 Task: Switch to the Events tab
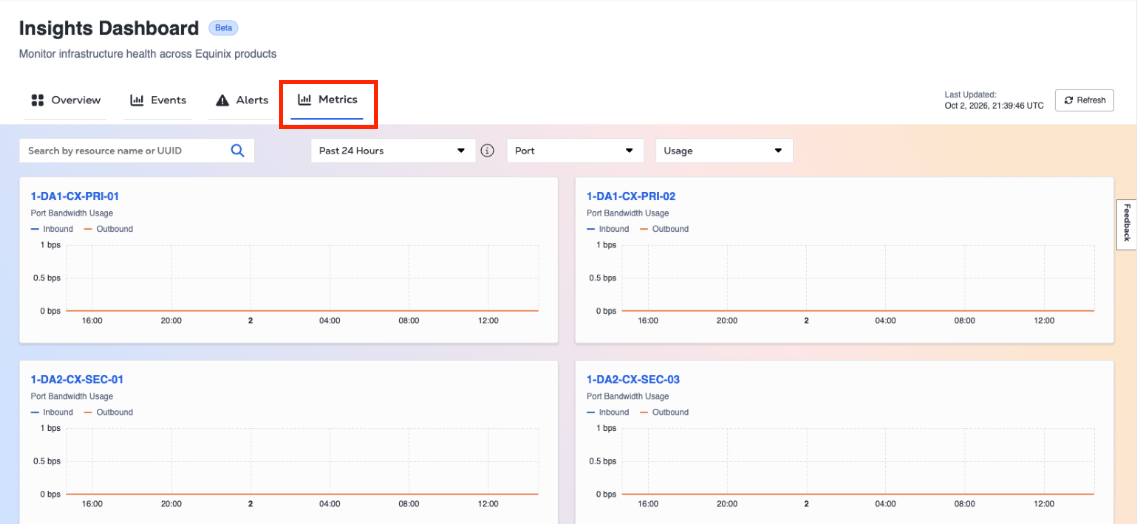[x=158, y=100]
